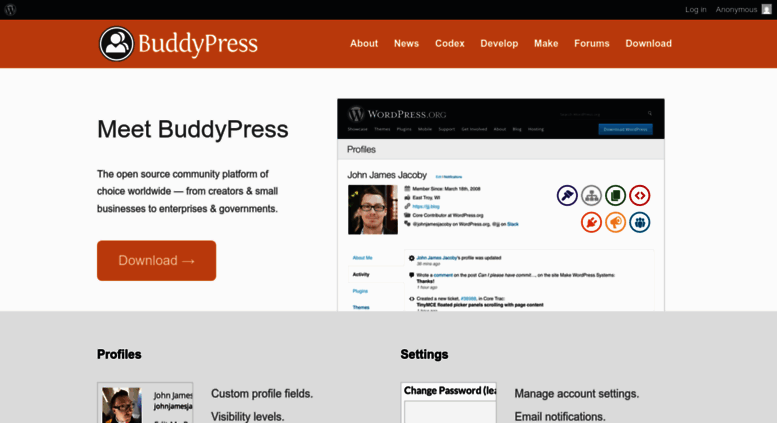Click the 'Visibility levels.' text
The height and width of the screenshot is (423, 777).
pyautogui.click(x=247, y=417)
